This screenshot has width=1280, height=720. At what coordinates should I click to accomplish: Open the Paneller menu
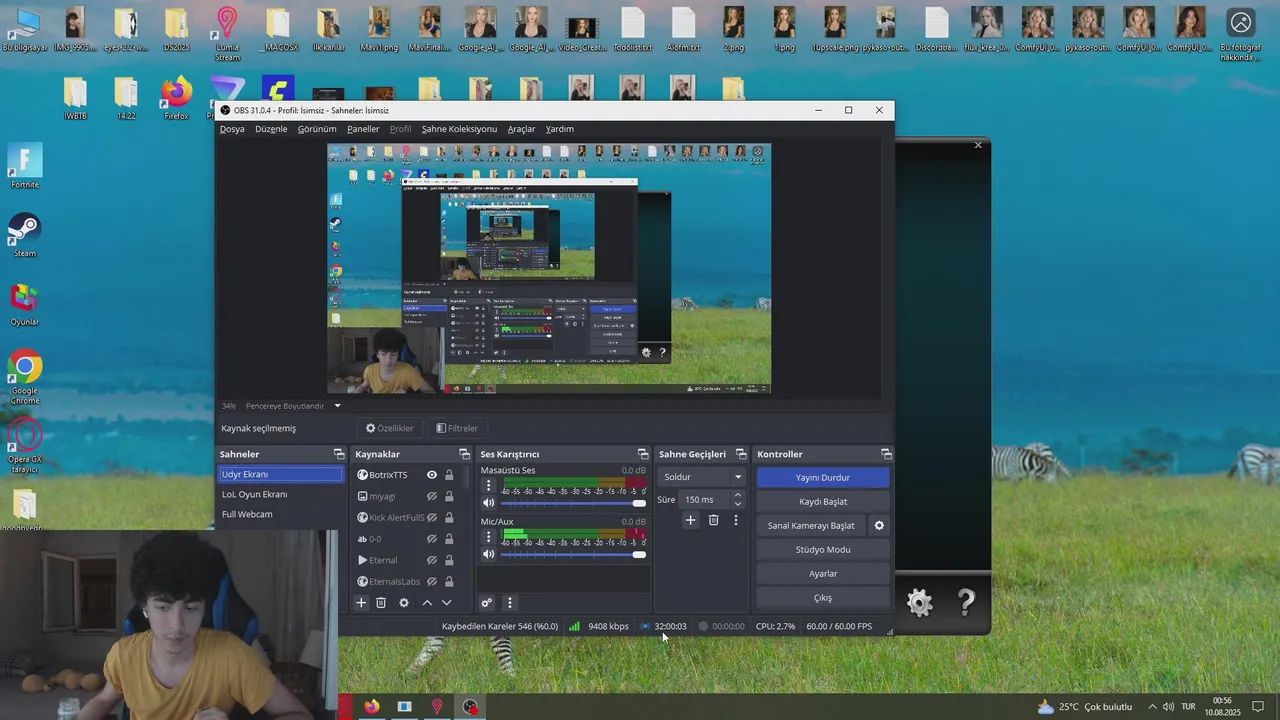(363, 129)
